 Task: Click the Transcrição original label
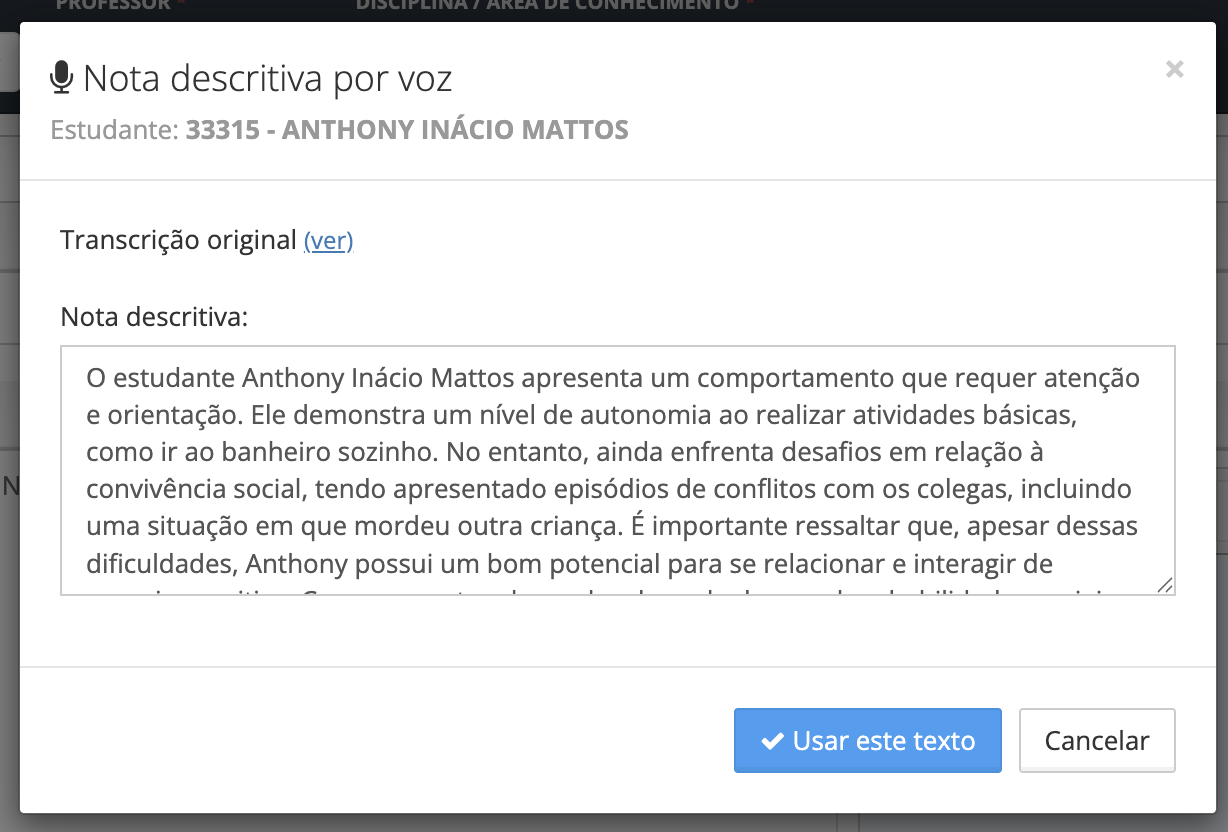tap(180, 240)
